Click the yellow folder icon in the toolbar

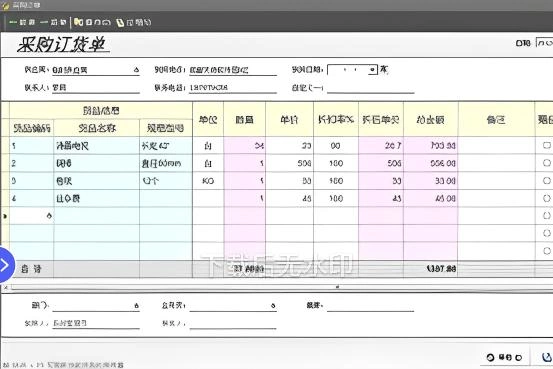[78, 22]
